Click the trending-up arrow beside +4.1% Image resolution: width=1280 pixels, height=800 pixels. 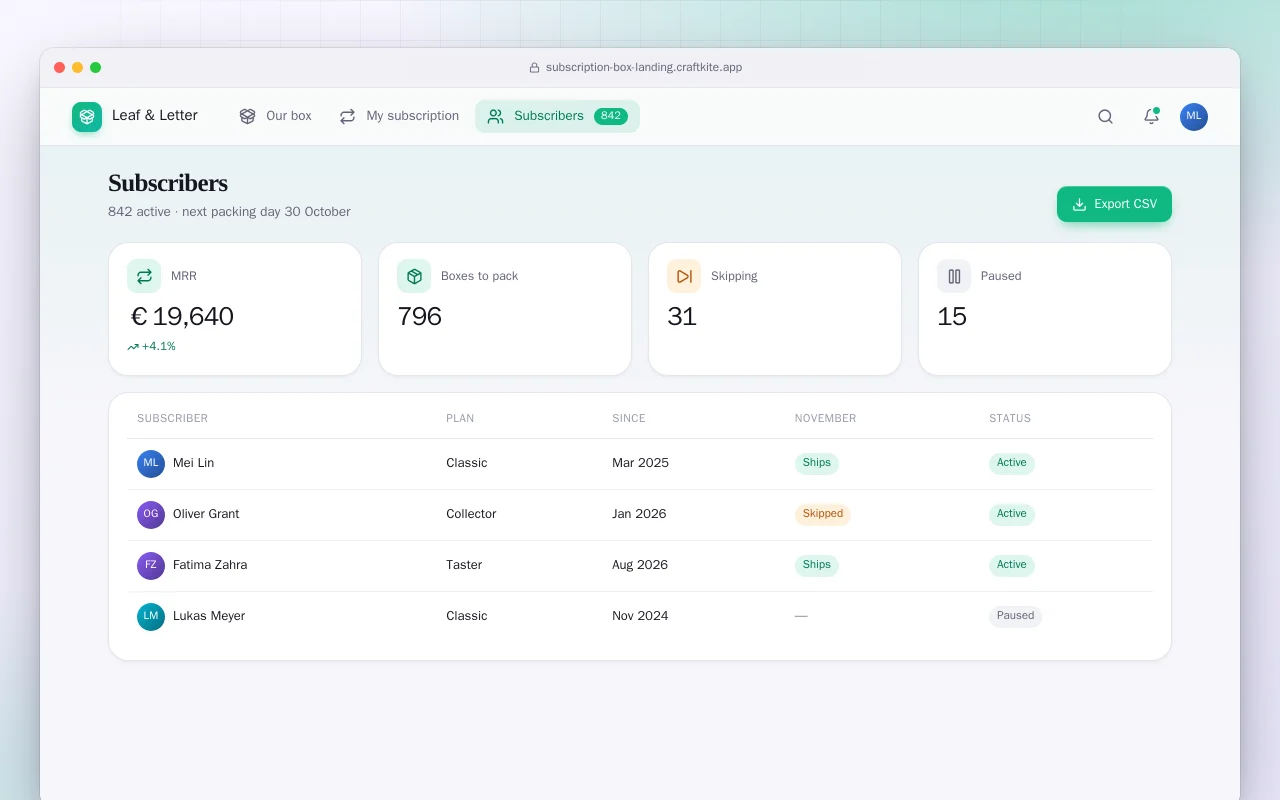tap(133, 347)
